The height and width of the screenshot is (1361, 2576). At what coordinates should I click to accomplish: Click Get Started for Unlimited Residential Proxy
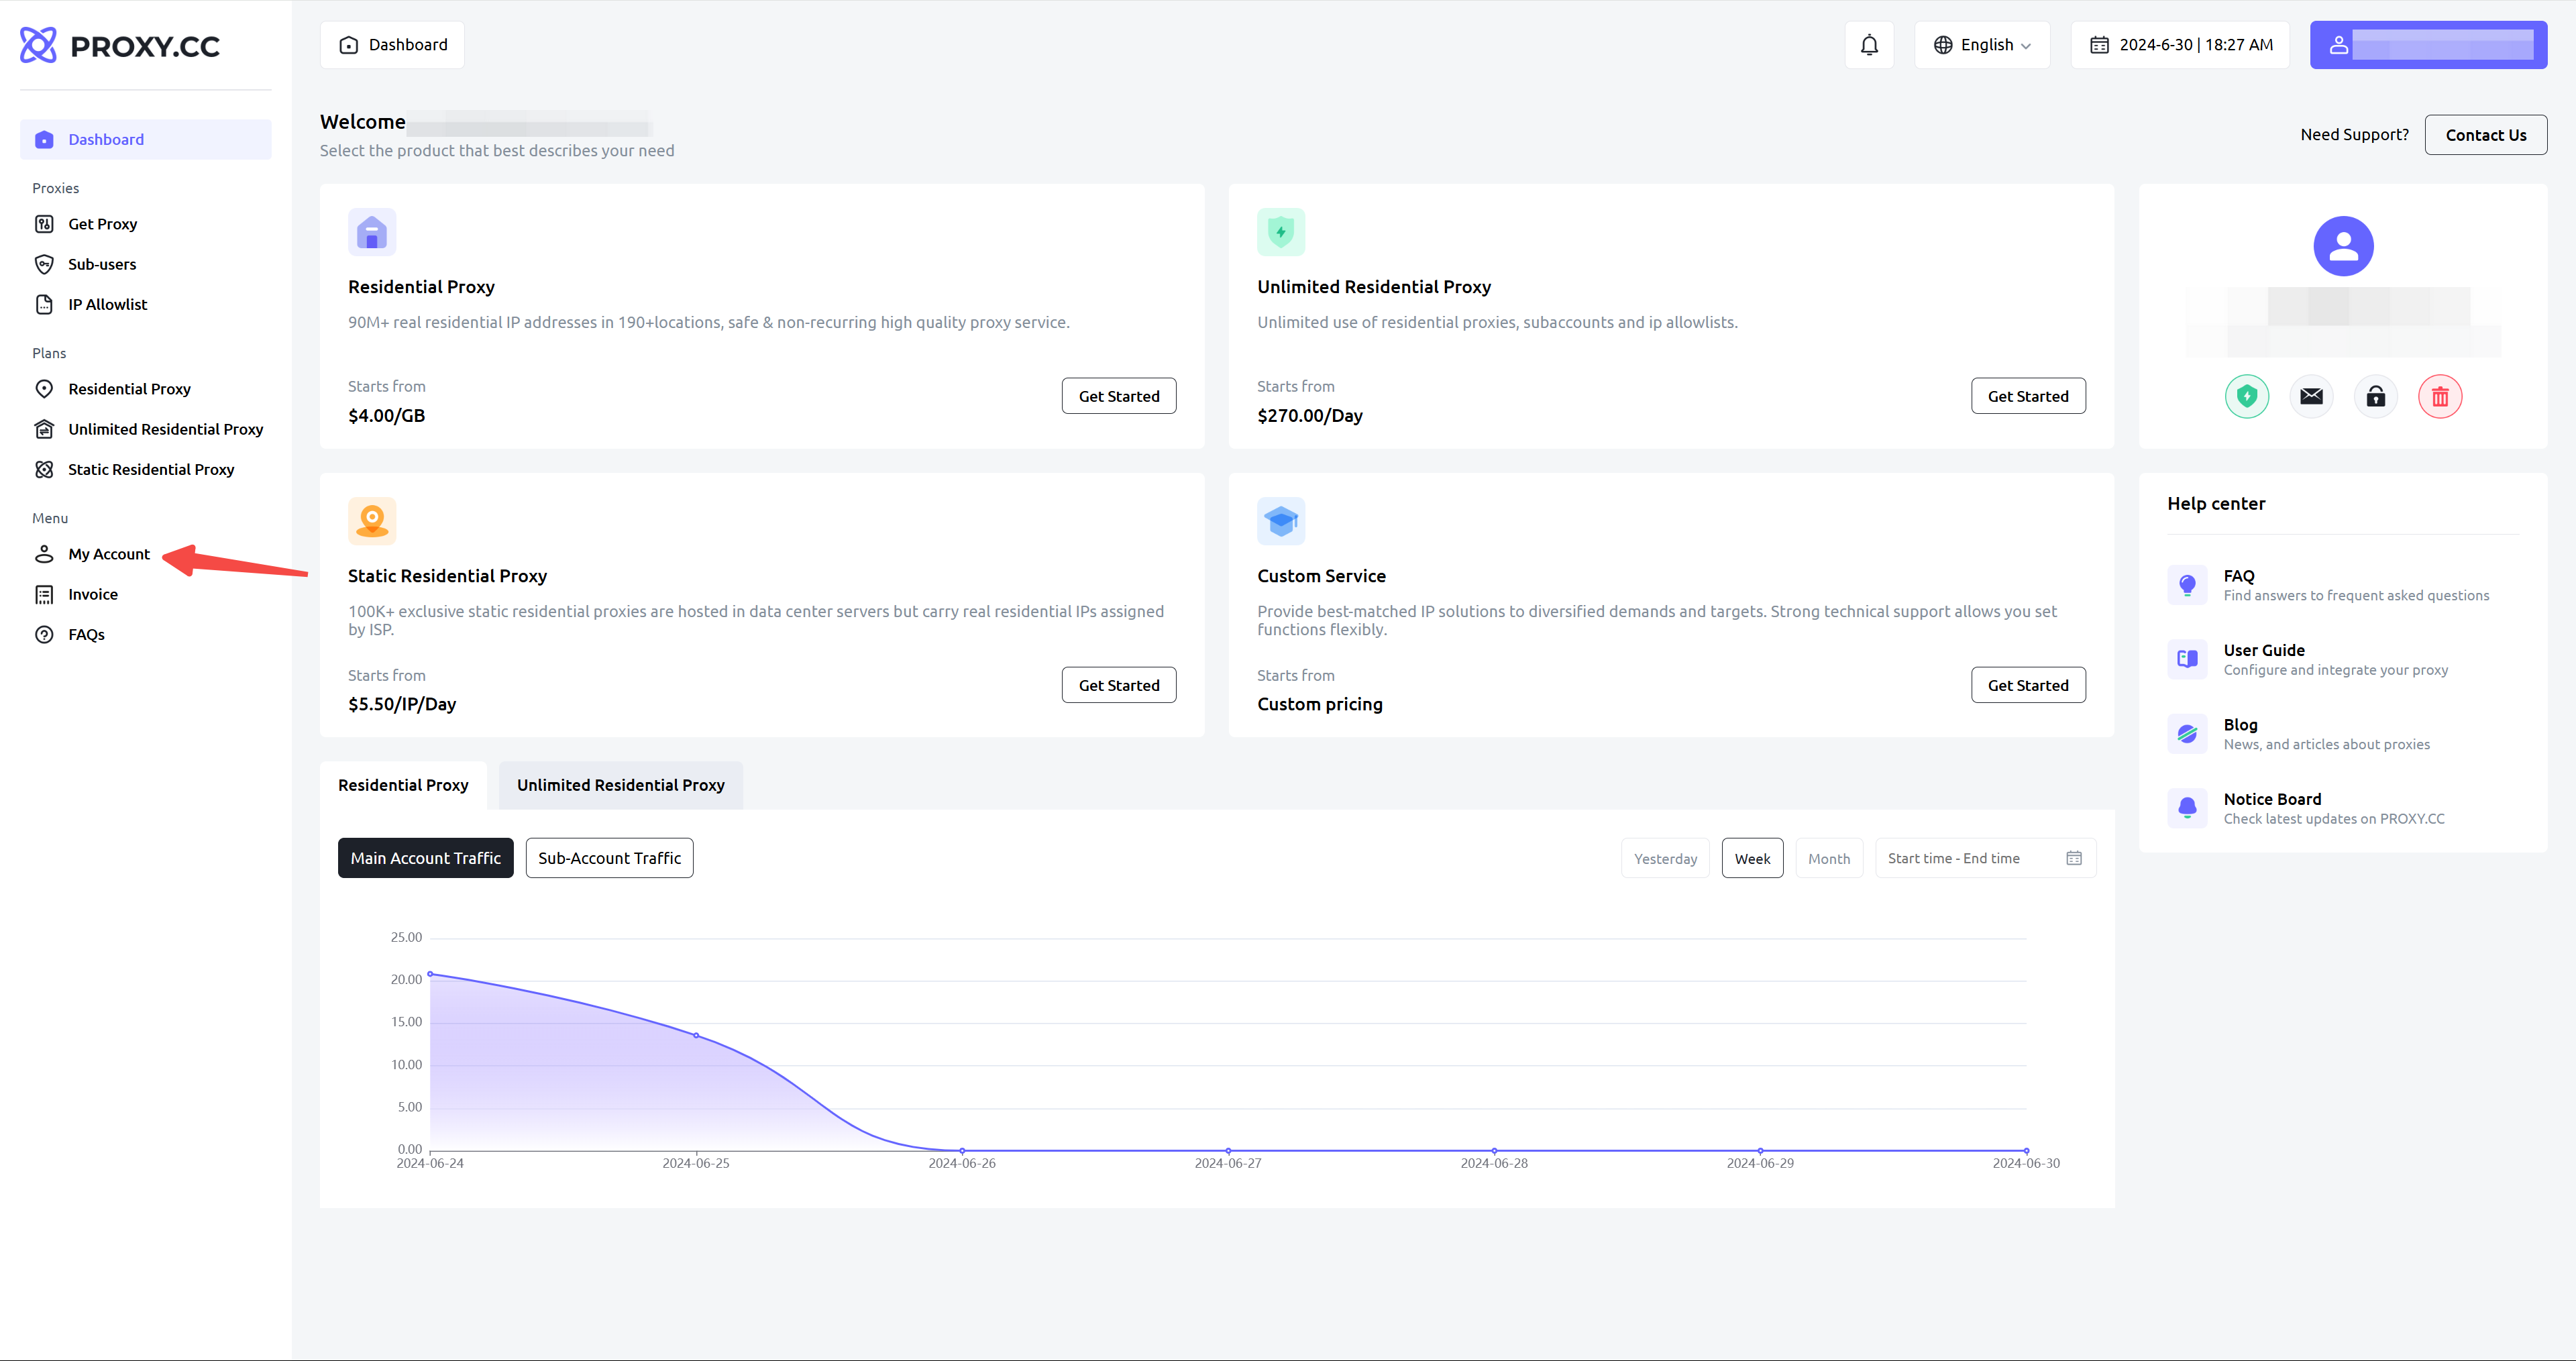tap(2028, 396)
